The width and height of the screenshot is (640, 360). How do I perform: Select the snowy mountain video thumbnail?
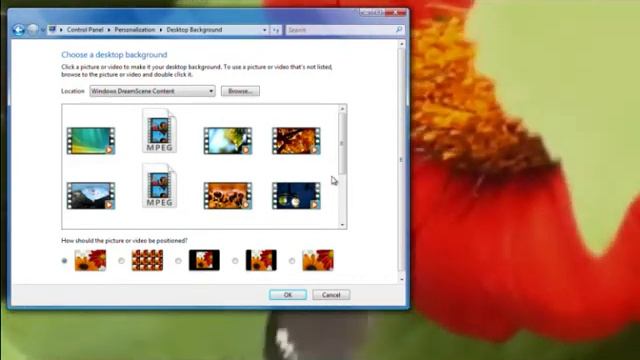91,196
